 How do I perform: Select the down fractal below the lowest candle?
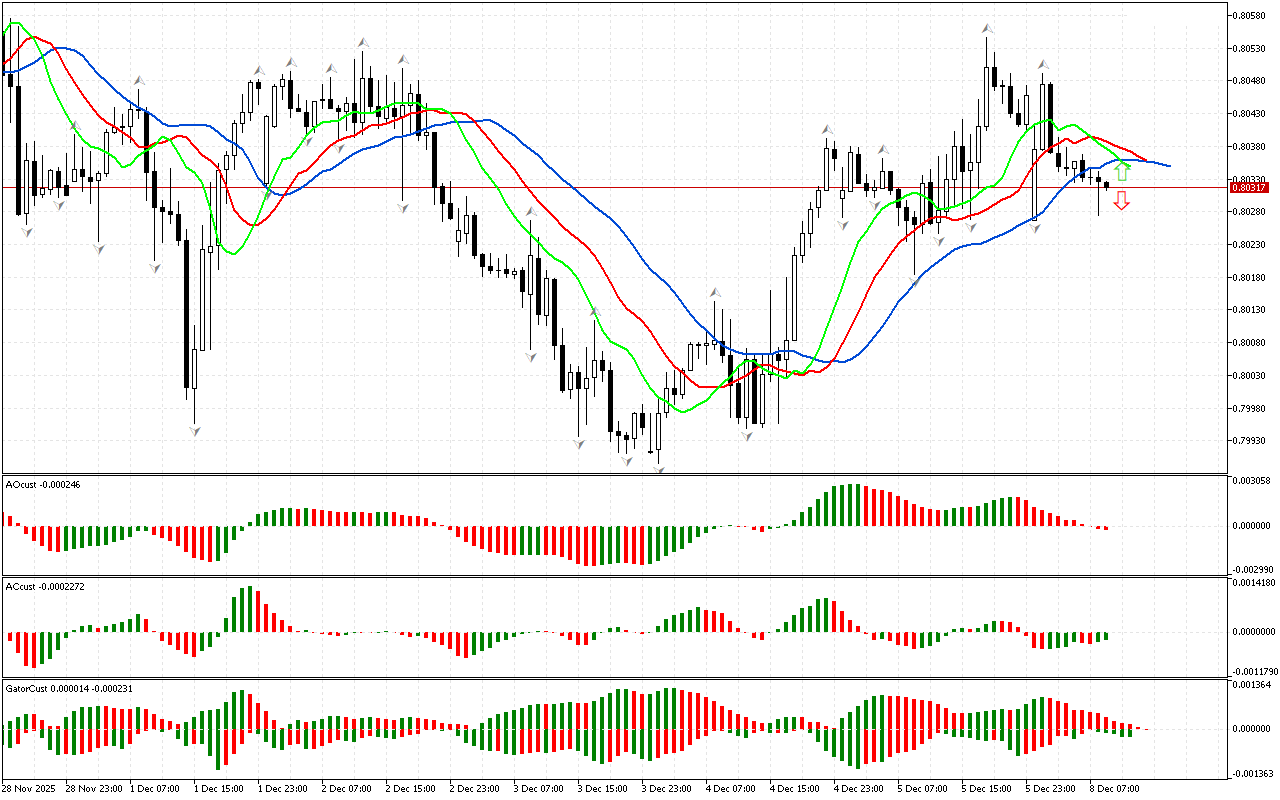658,467
